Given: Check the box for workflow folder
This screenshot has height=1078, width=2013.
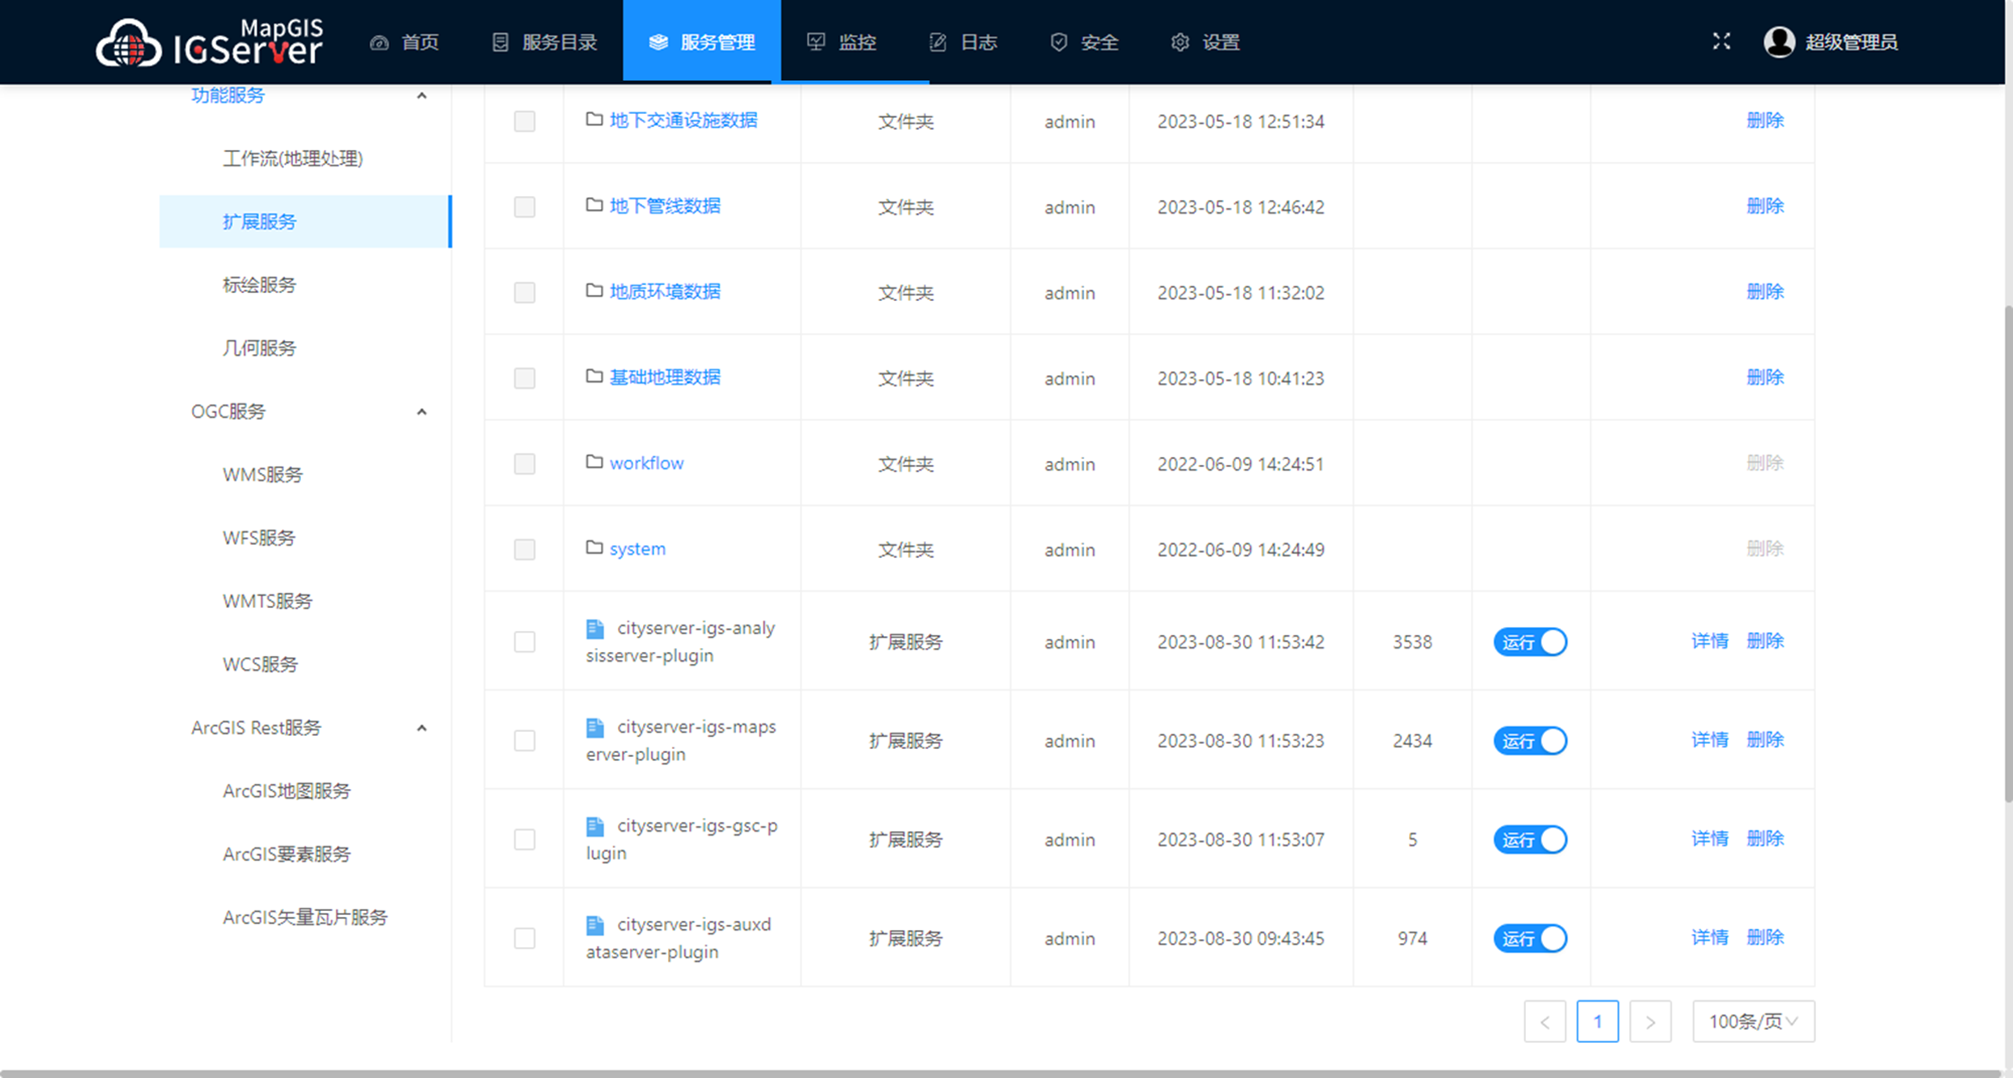Looking at the screenshot, I should tap(524, 464).
